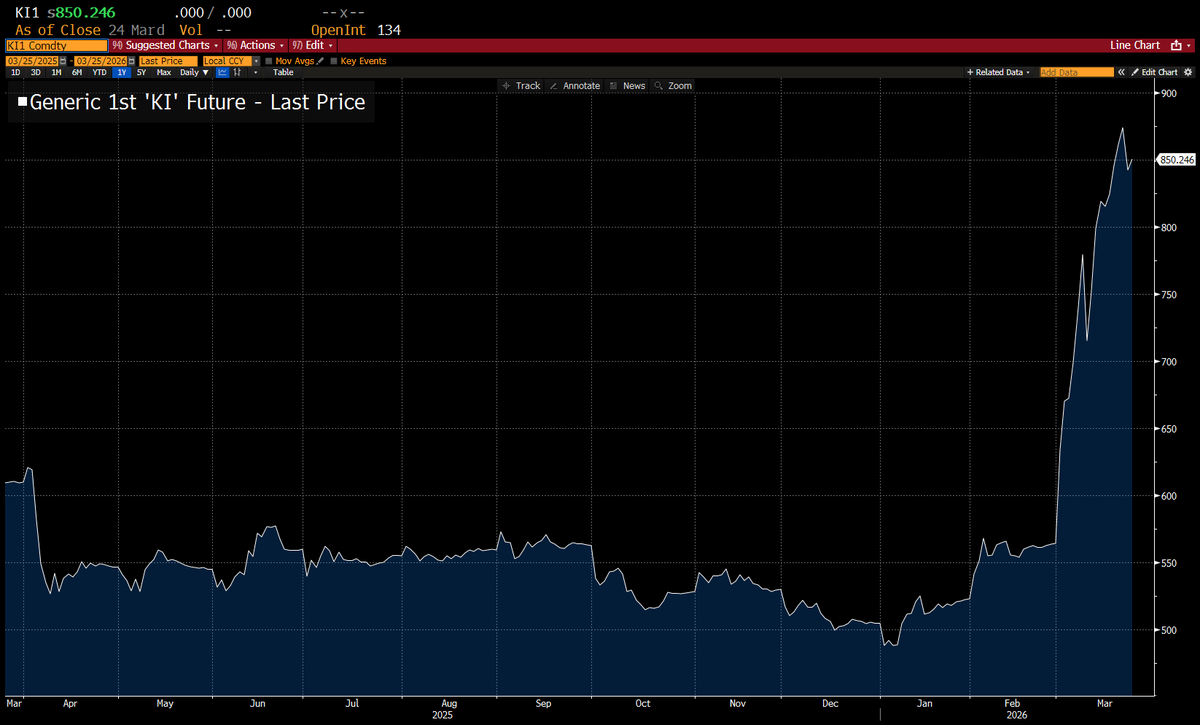This screenshot has height=725, width=1200.
Task: Click the Line Chart title label
Action: (x=1135, y=45)
